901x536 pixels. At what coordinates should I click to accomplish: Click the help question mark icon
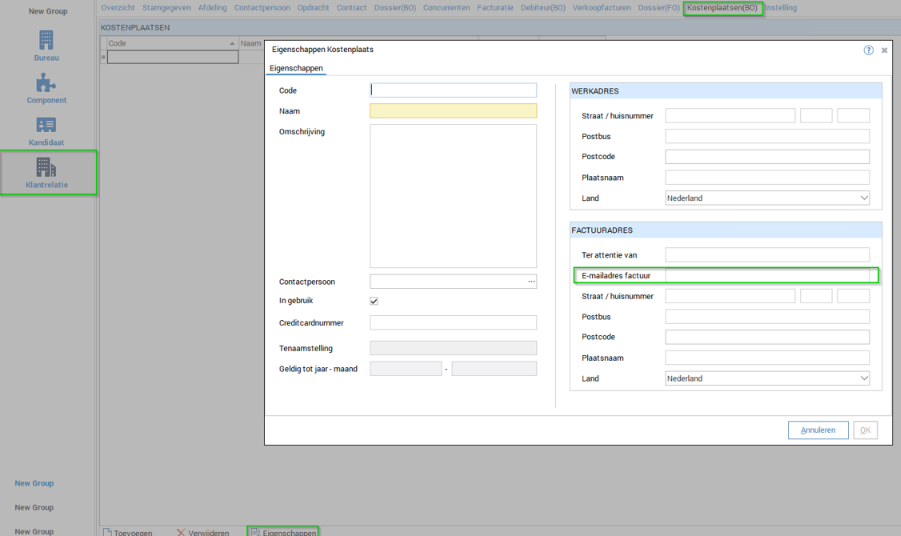click(868, 50)
